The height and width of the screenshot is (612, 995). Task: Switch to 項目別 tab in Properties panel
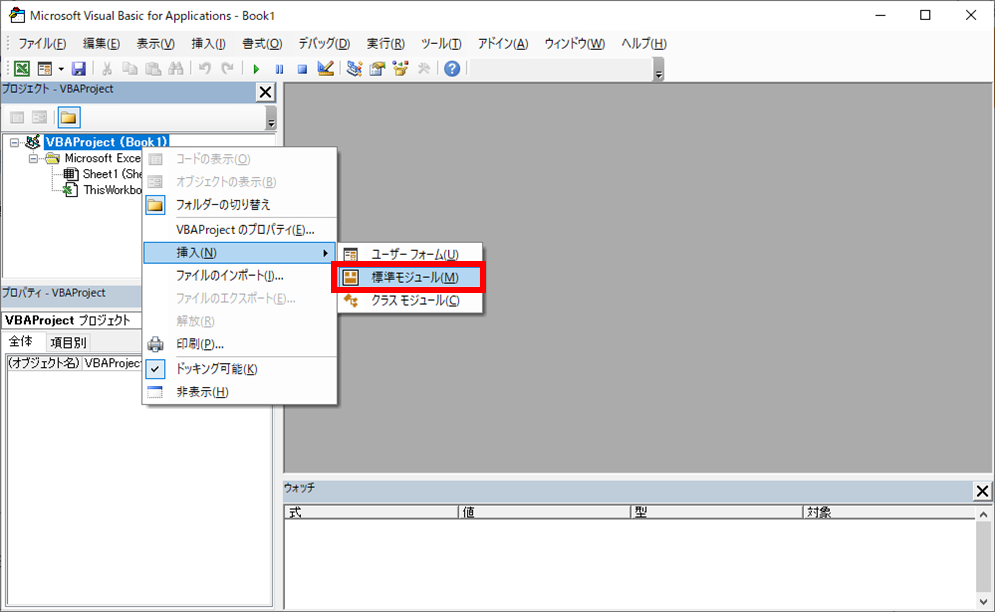point(68,343)
